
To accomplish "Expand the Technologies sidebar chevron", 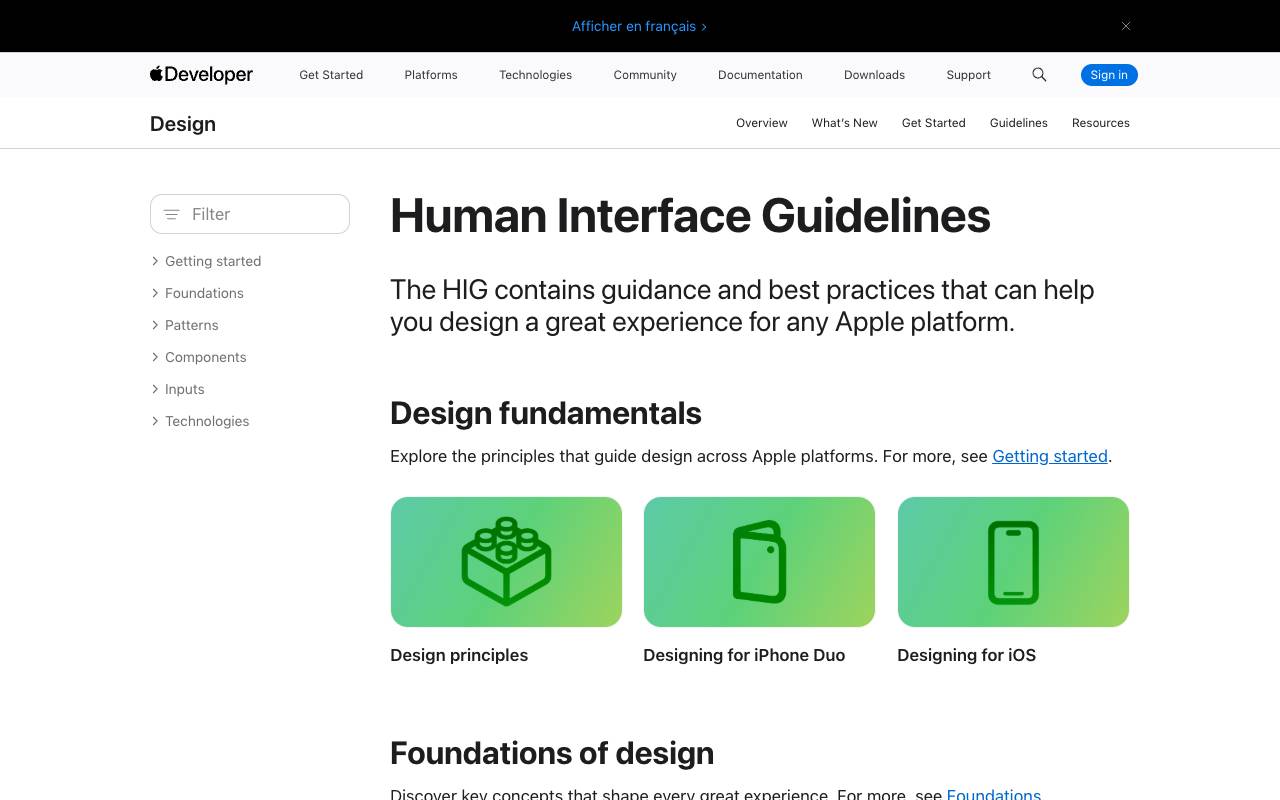I will click(x=155, y=421).
